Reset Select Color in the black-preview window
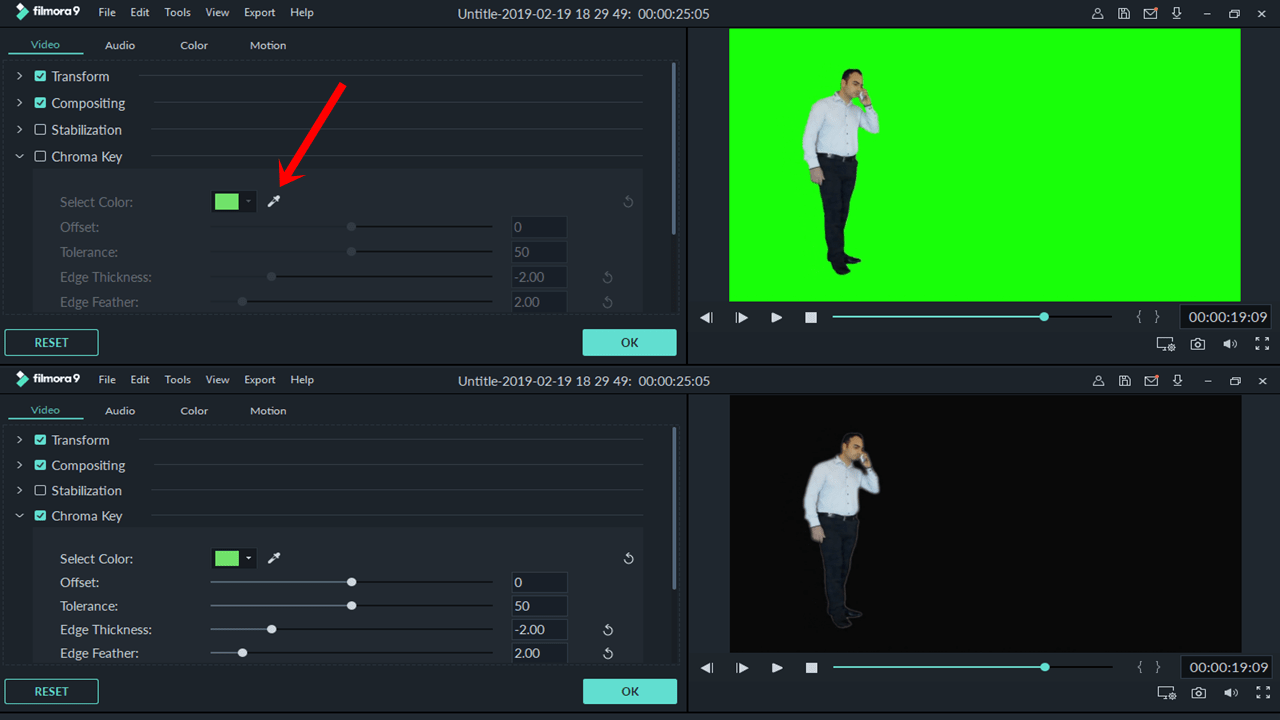The image size is (1280, 720). click(628, 558)
